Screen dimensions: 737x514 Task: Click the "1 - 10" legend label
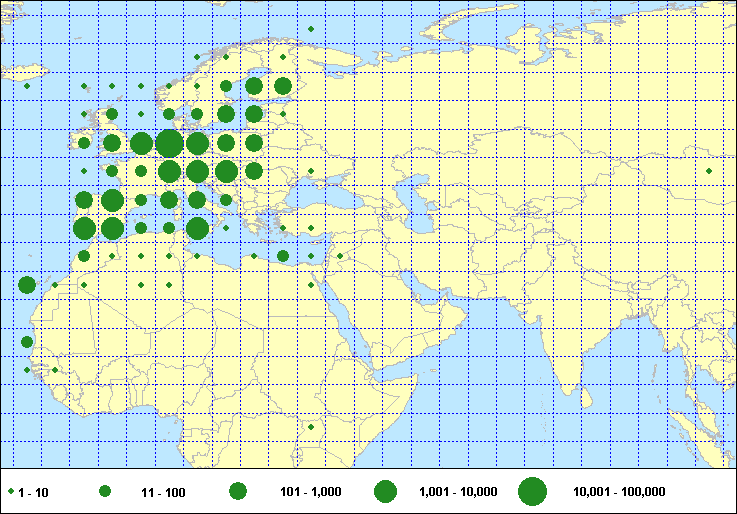click(33, 492)
